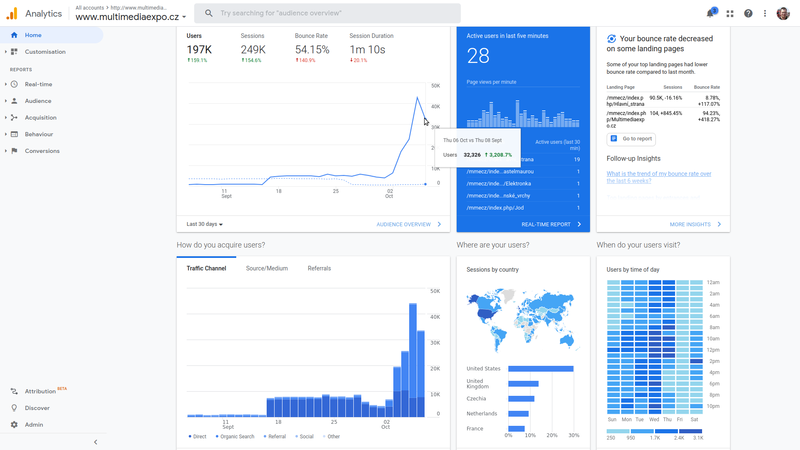Click the Admin gear icon
Viewport: 800px width, 450px height.
click(x=14, y=424)
